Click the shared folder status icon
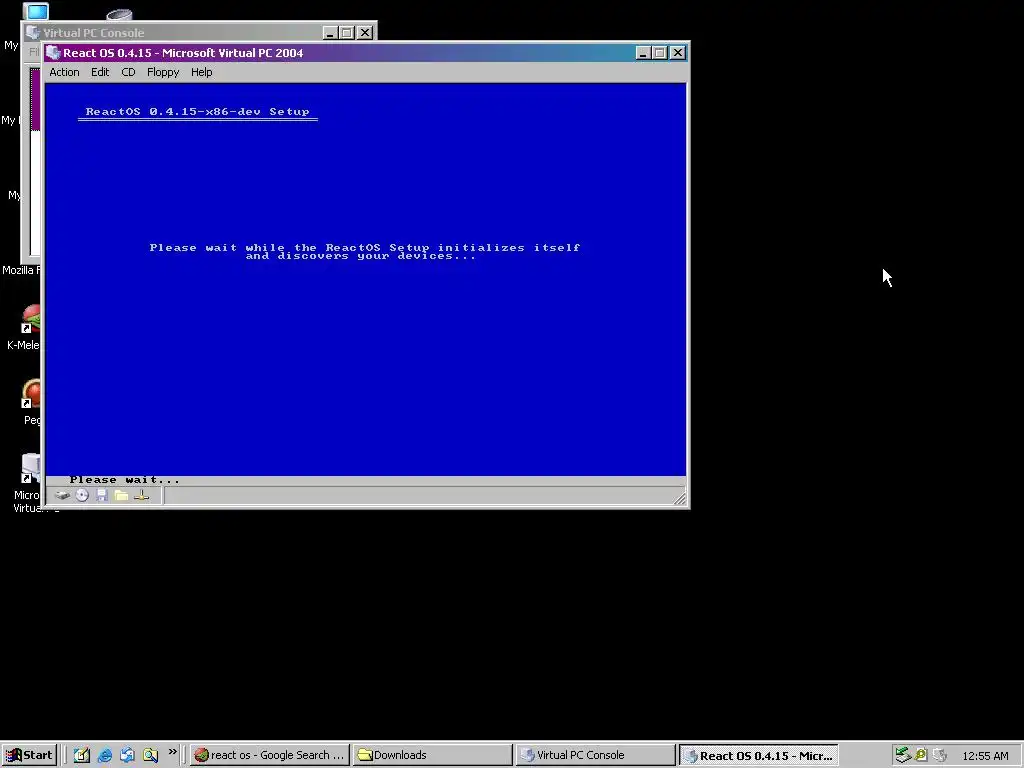1024x768 pixels. [x=121, y=496]
